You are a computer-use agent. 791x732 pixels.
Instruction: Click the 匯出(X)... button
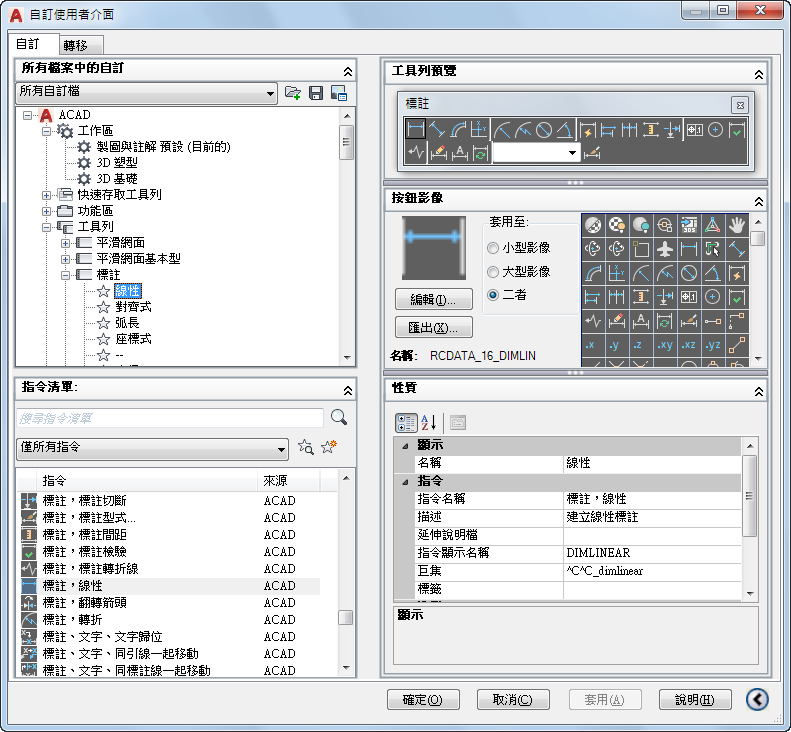[x=433, y=327]
